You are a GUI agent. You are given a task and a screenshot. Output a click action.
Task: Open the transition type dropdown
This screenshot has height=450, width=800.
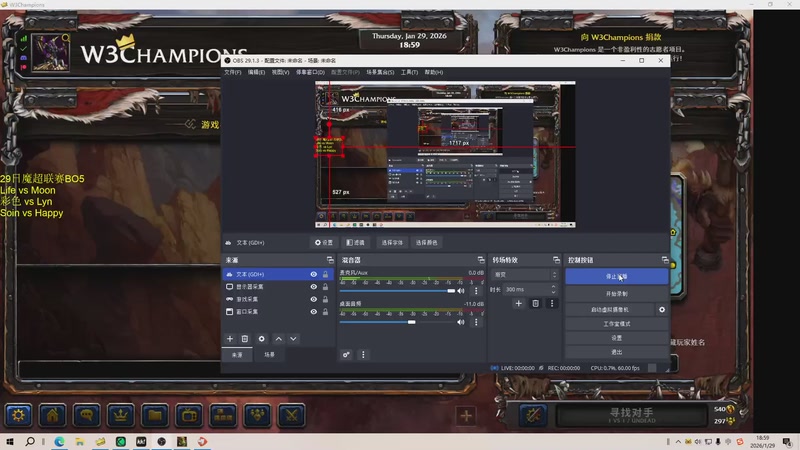524,274
